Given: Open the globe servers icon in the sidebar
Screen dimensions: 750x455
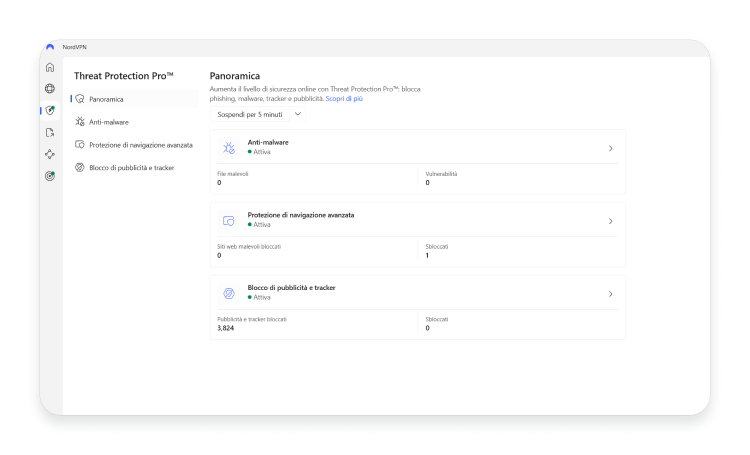Looking at the screenshot, I should click(x=50, y=89).
